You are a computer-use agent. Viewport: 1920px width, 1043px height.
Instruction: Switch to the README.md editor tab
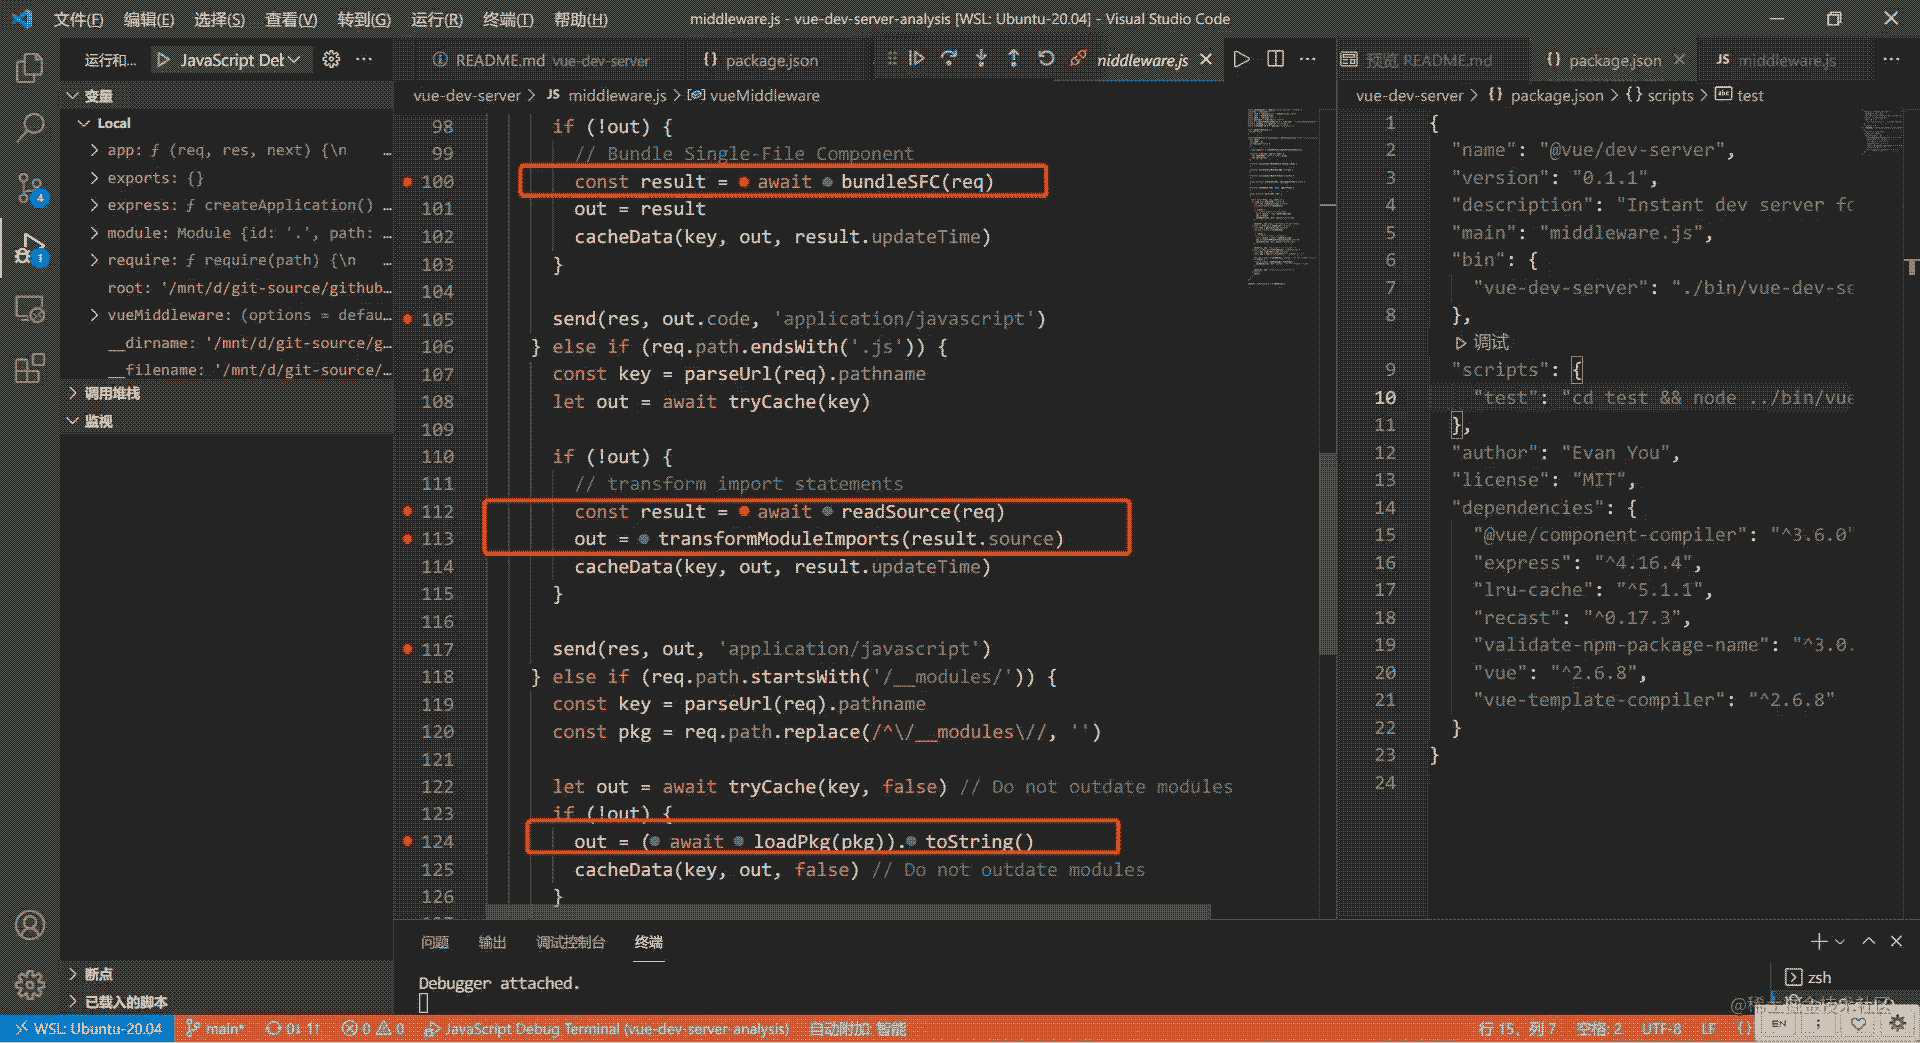542,60
